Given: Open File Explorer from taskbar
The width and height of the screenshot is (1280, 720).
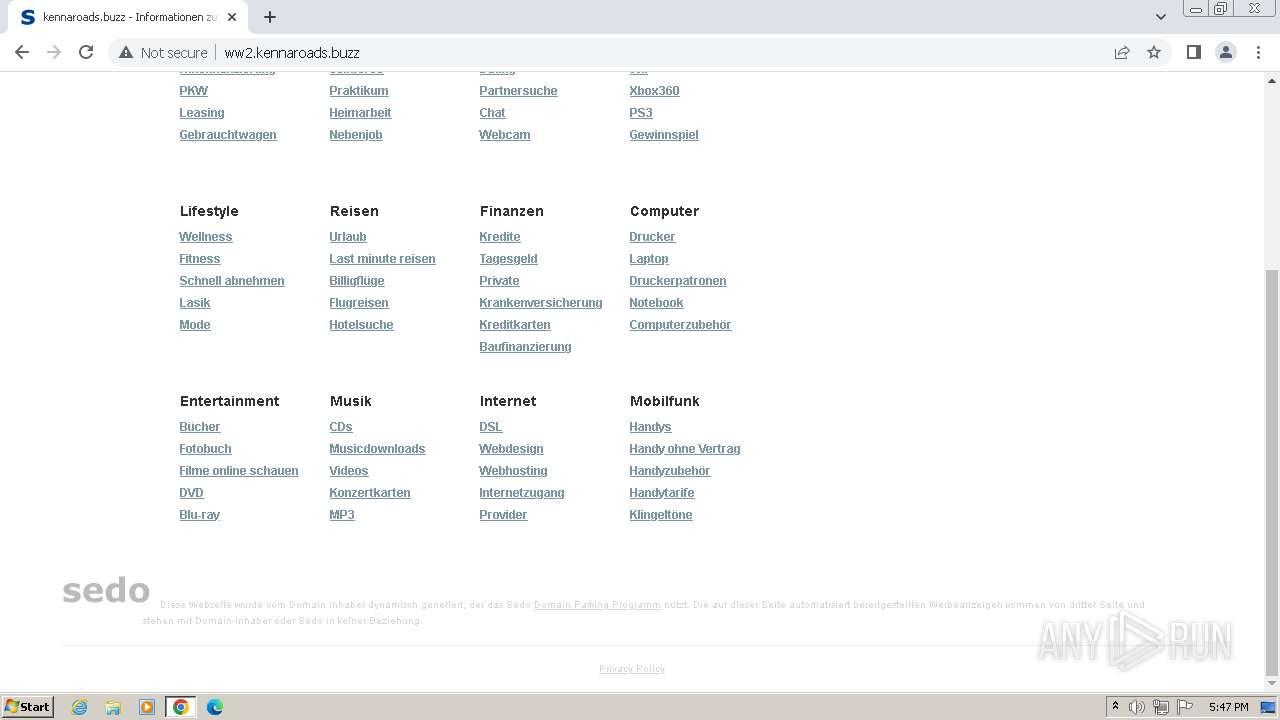Looking at the screenshot, I should tap(113, 707).
